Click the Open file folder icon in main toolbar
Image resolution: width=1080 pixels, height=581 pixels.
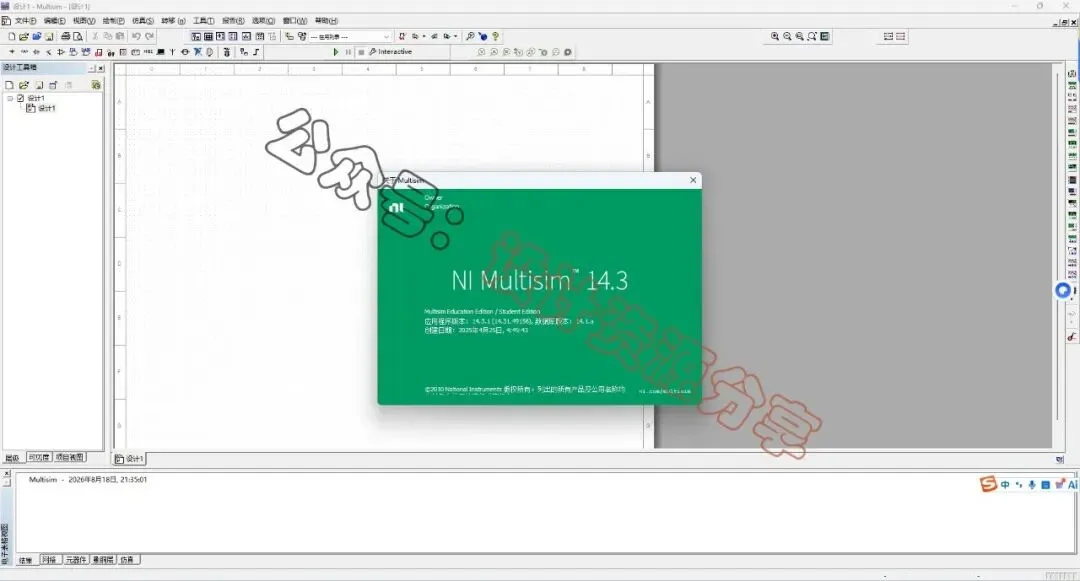pyautogui.click(x=24, y=36)
